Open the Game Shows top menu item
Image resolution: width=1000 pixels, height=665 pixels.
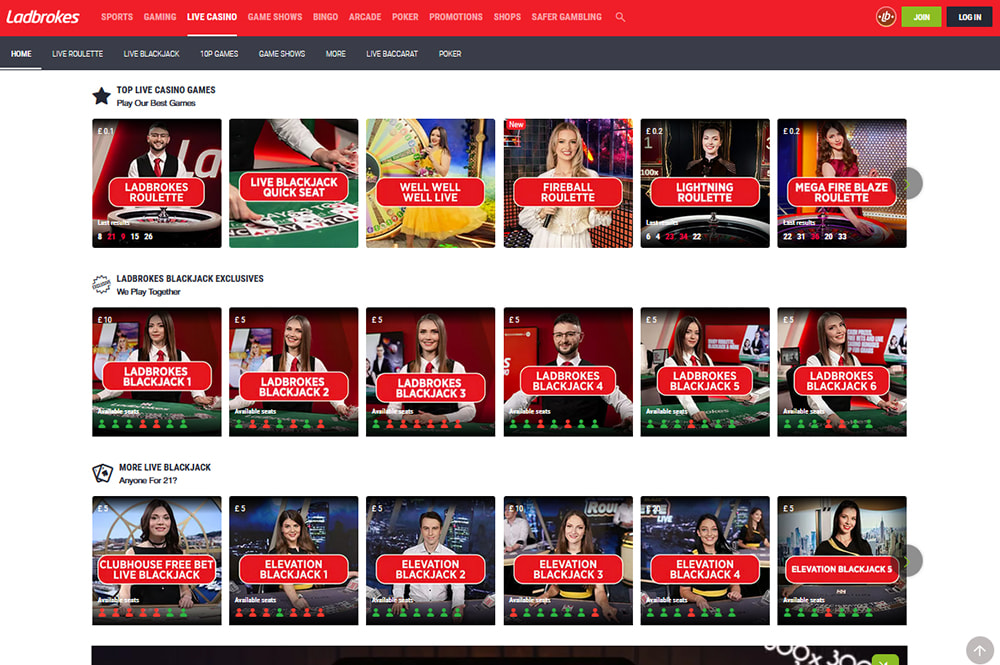click(275, 17)
